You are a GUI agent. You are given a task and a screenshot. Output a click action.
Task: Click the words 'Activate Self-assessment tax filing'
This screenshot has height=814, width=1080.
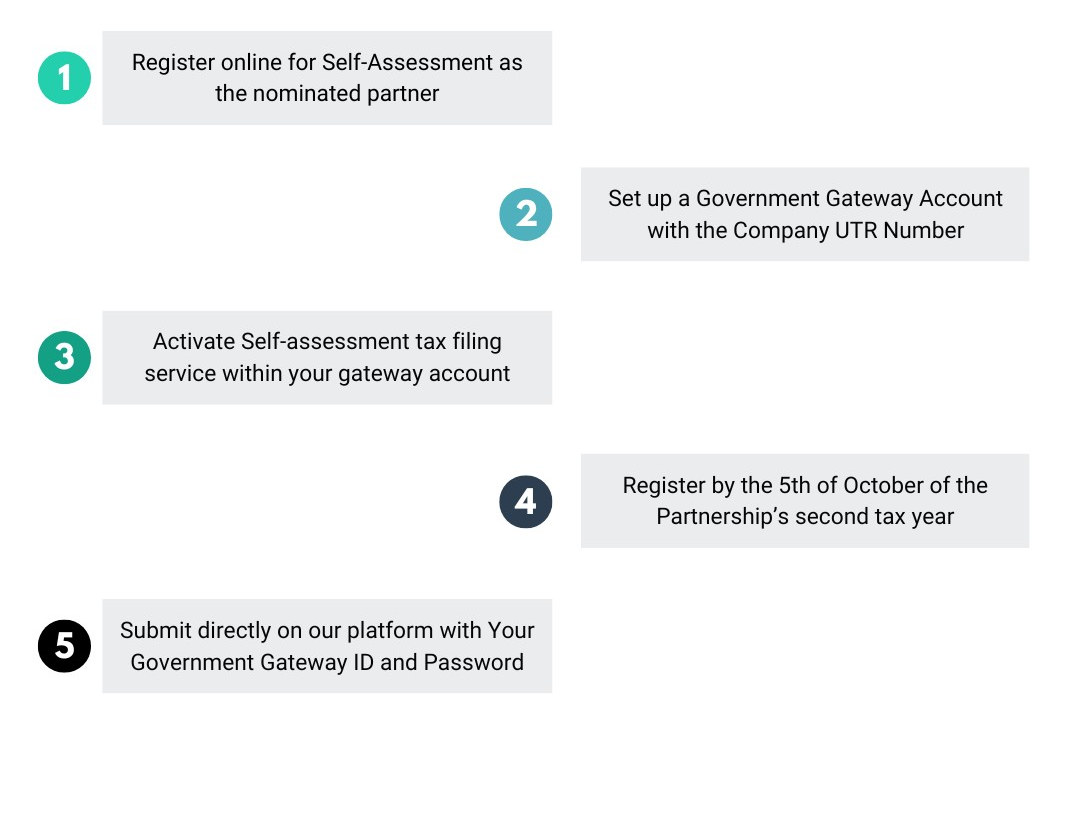click(327, 342)
